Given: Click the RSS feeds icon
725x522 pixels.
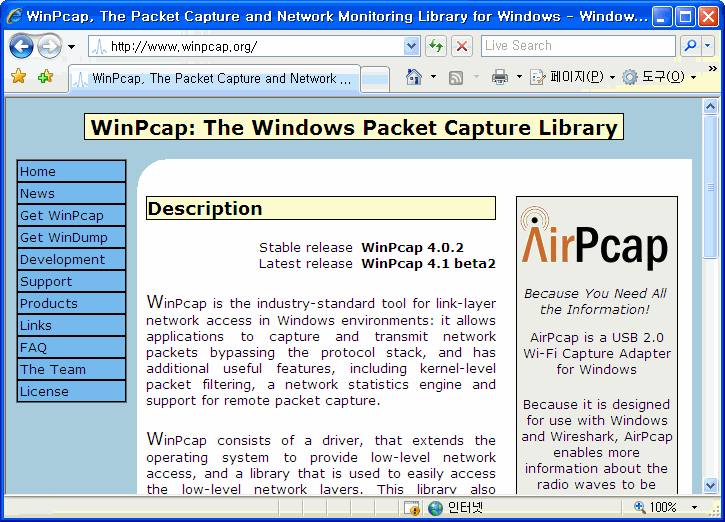Looking at the screenshot, I should tap(456, 77).
